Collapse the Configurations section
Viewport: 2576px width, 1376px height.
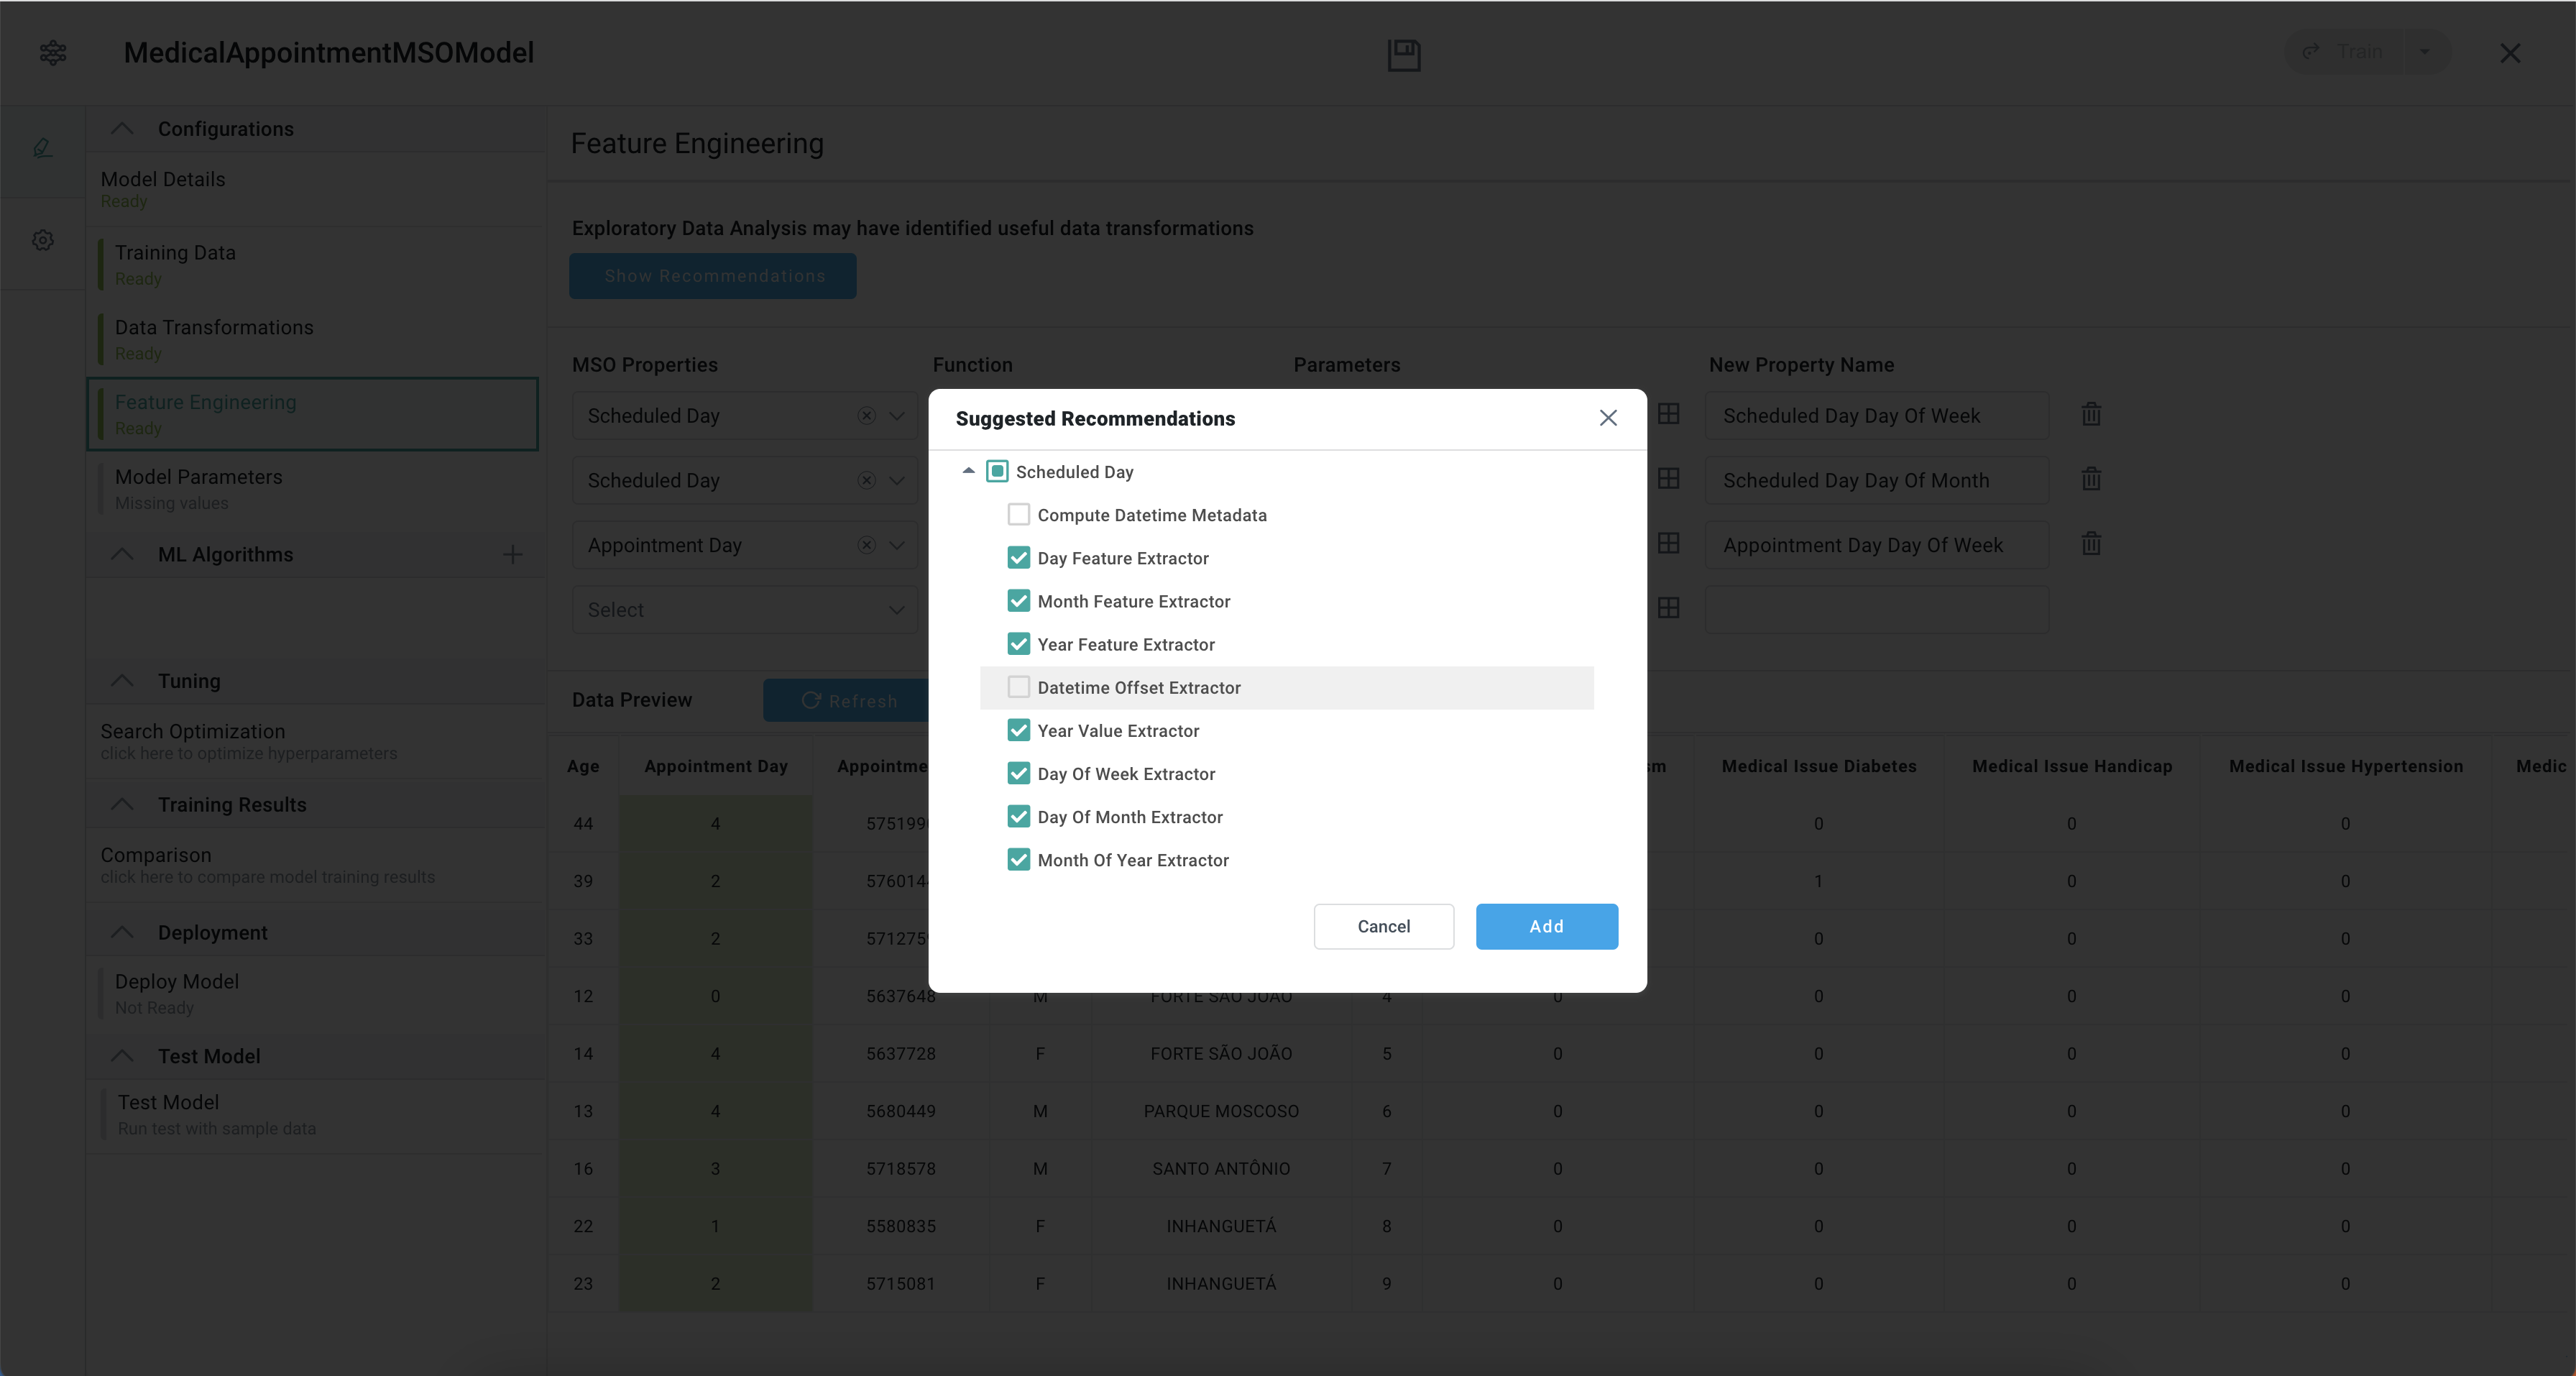click(x=122, y=129)
